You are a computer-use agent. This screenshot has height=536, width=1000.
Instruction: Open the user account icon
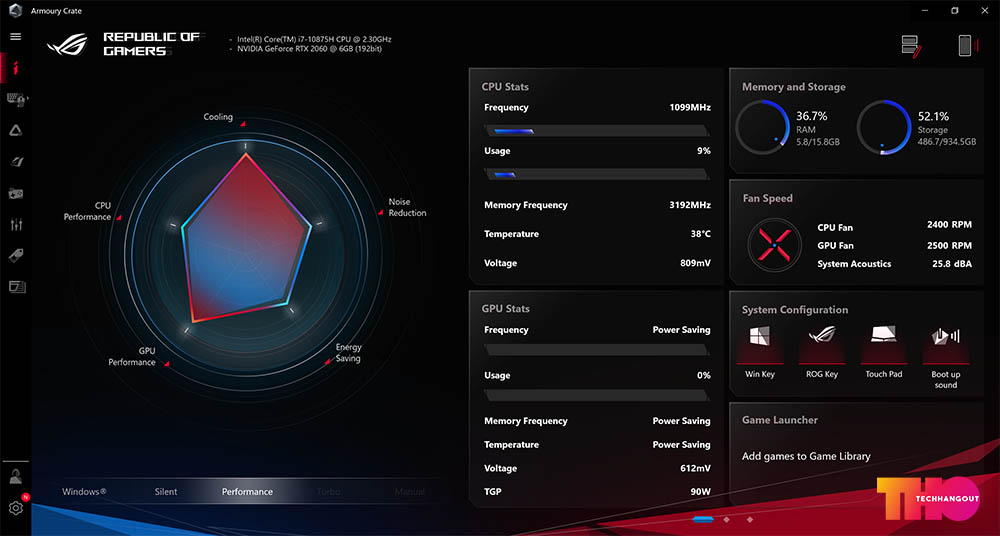(x=16, y=477)
